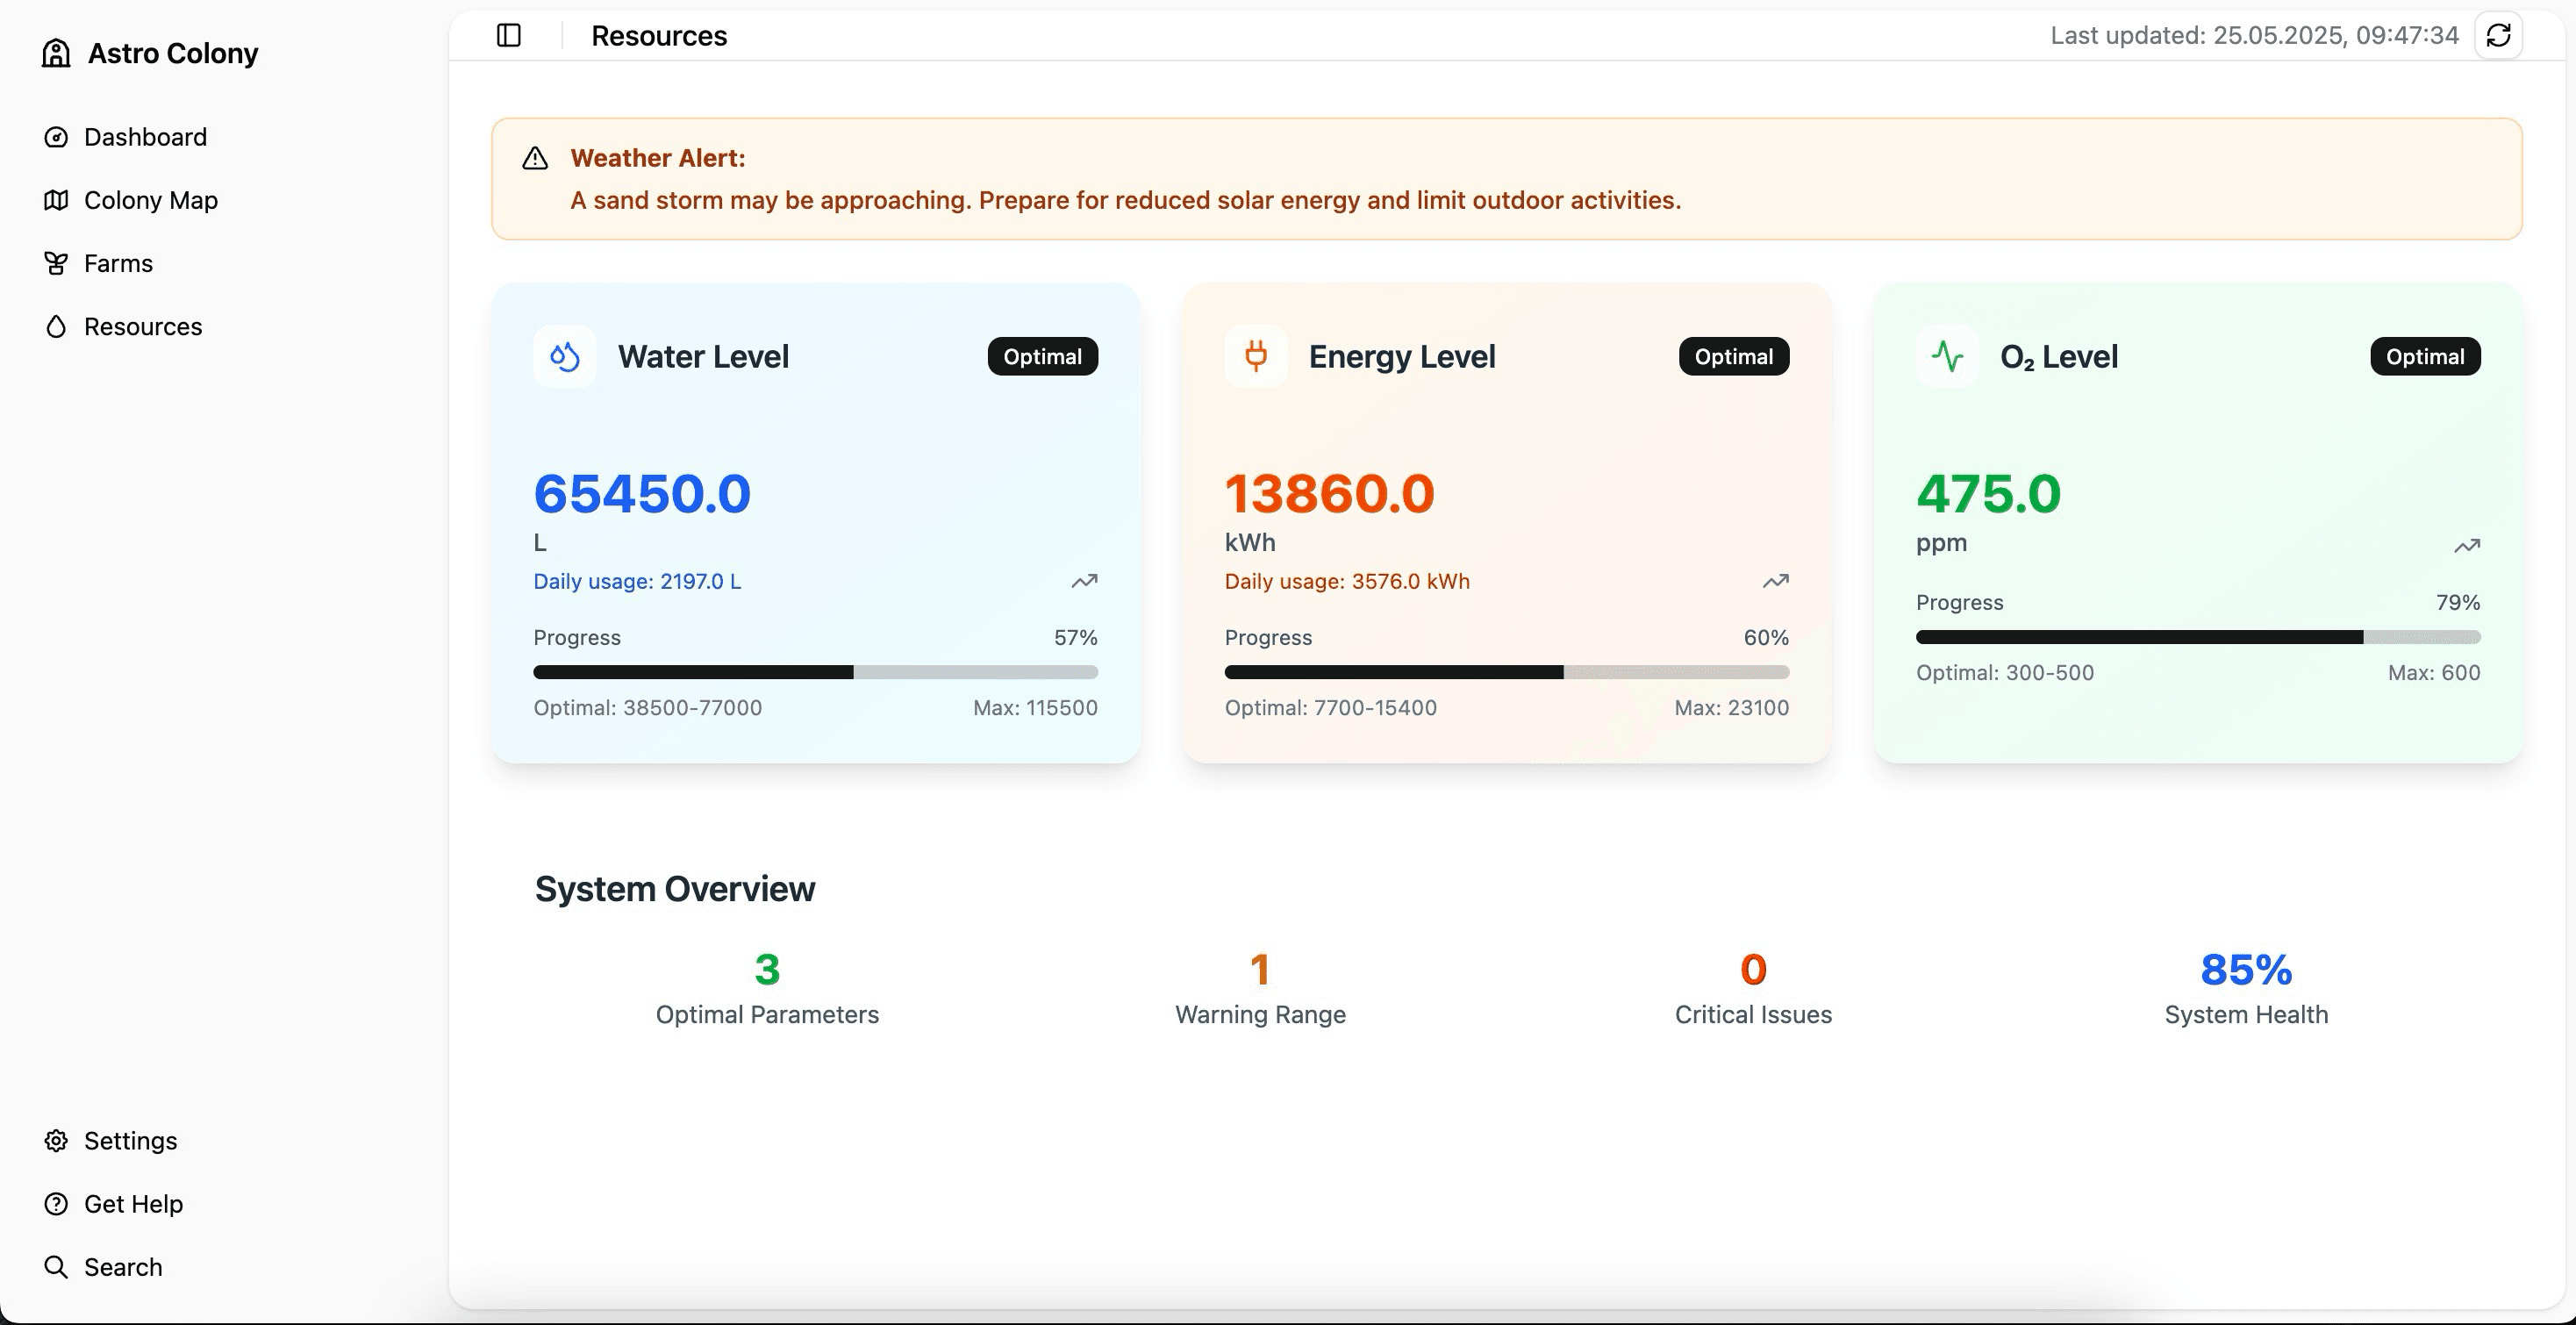Click the Settings gear icon

(x=56, y=1140)
